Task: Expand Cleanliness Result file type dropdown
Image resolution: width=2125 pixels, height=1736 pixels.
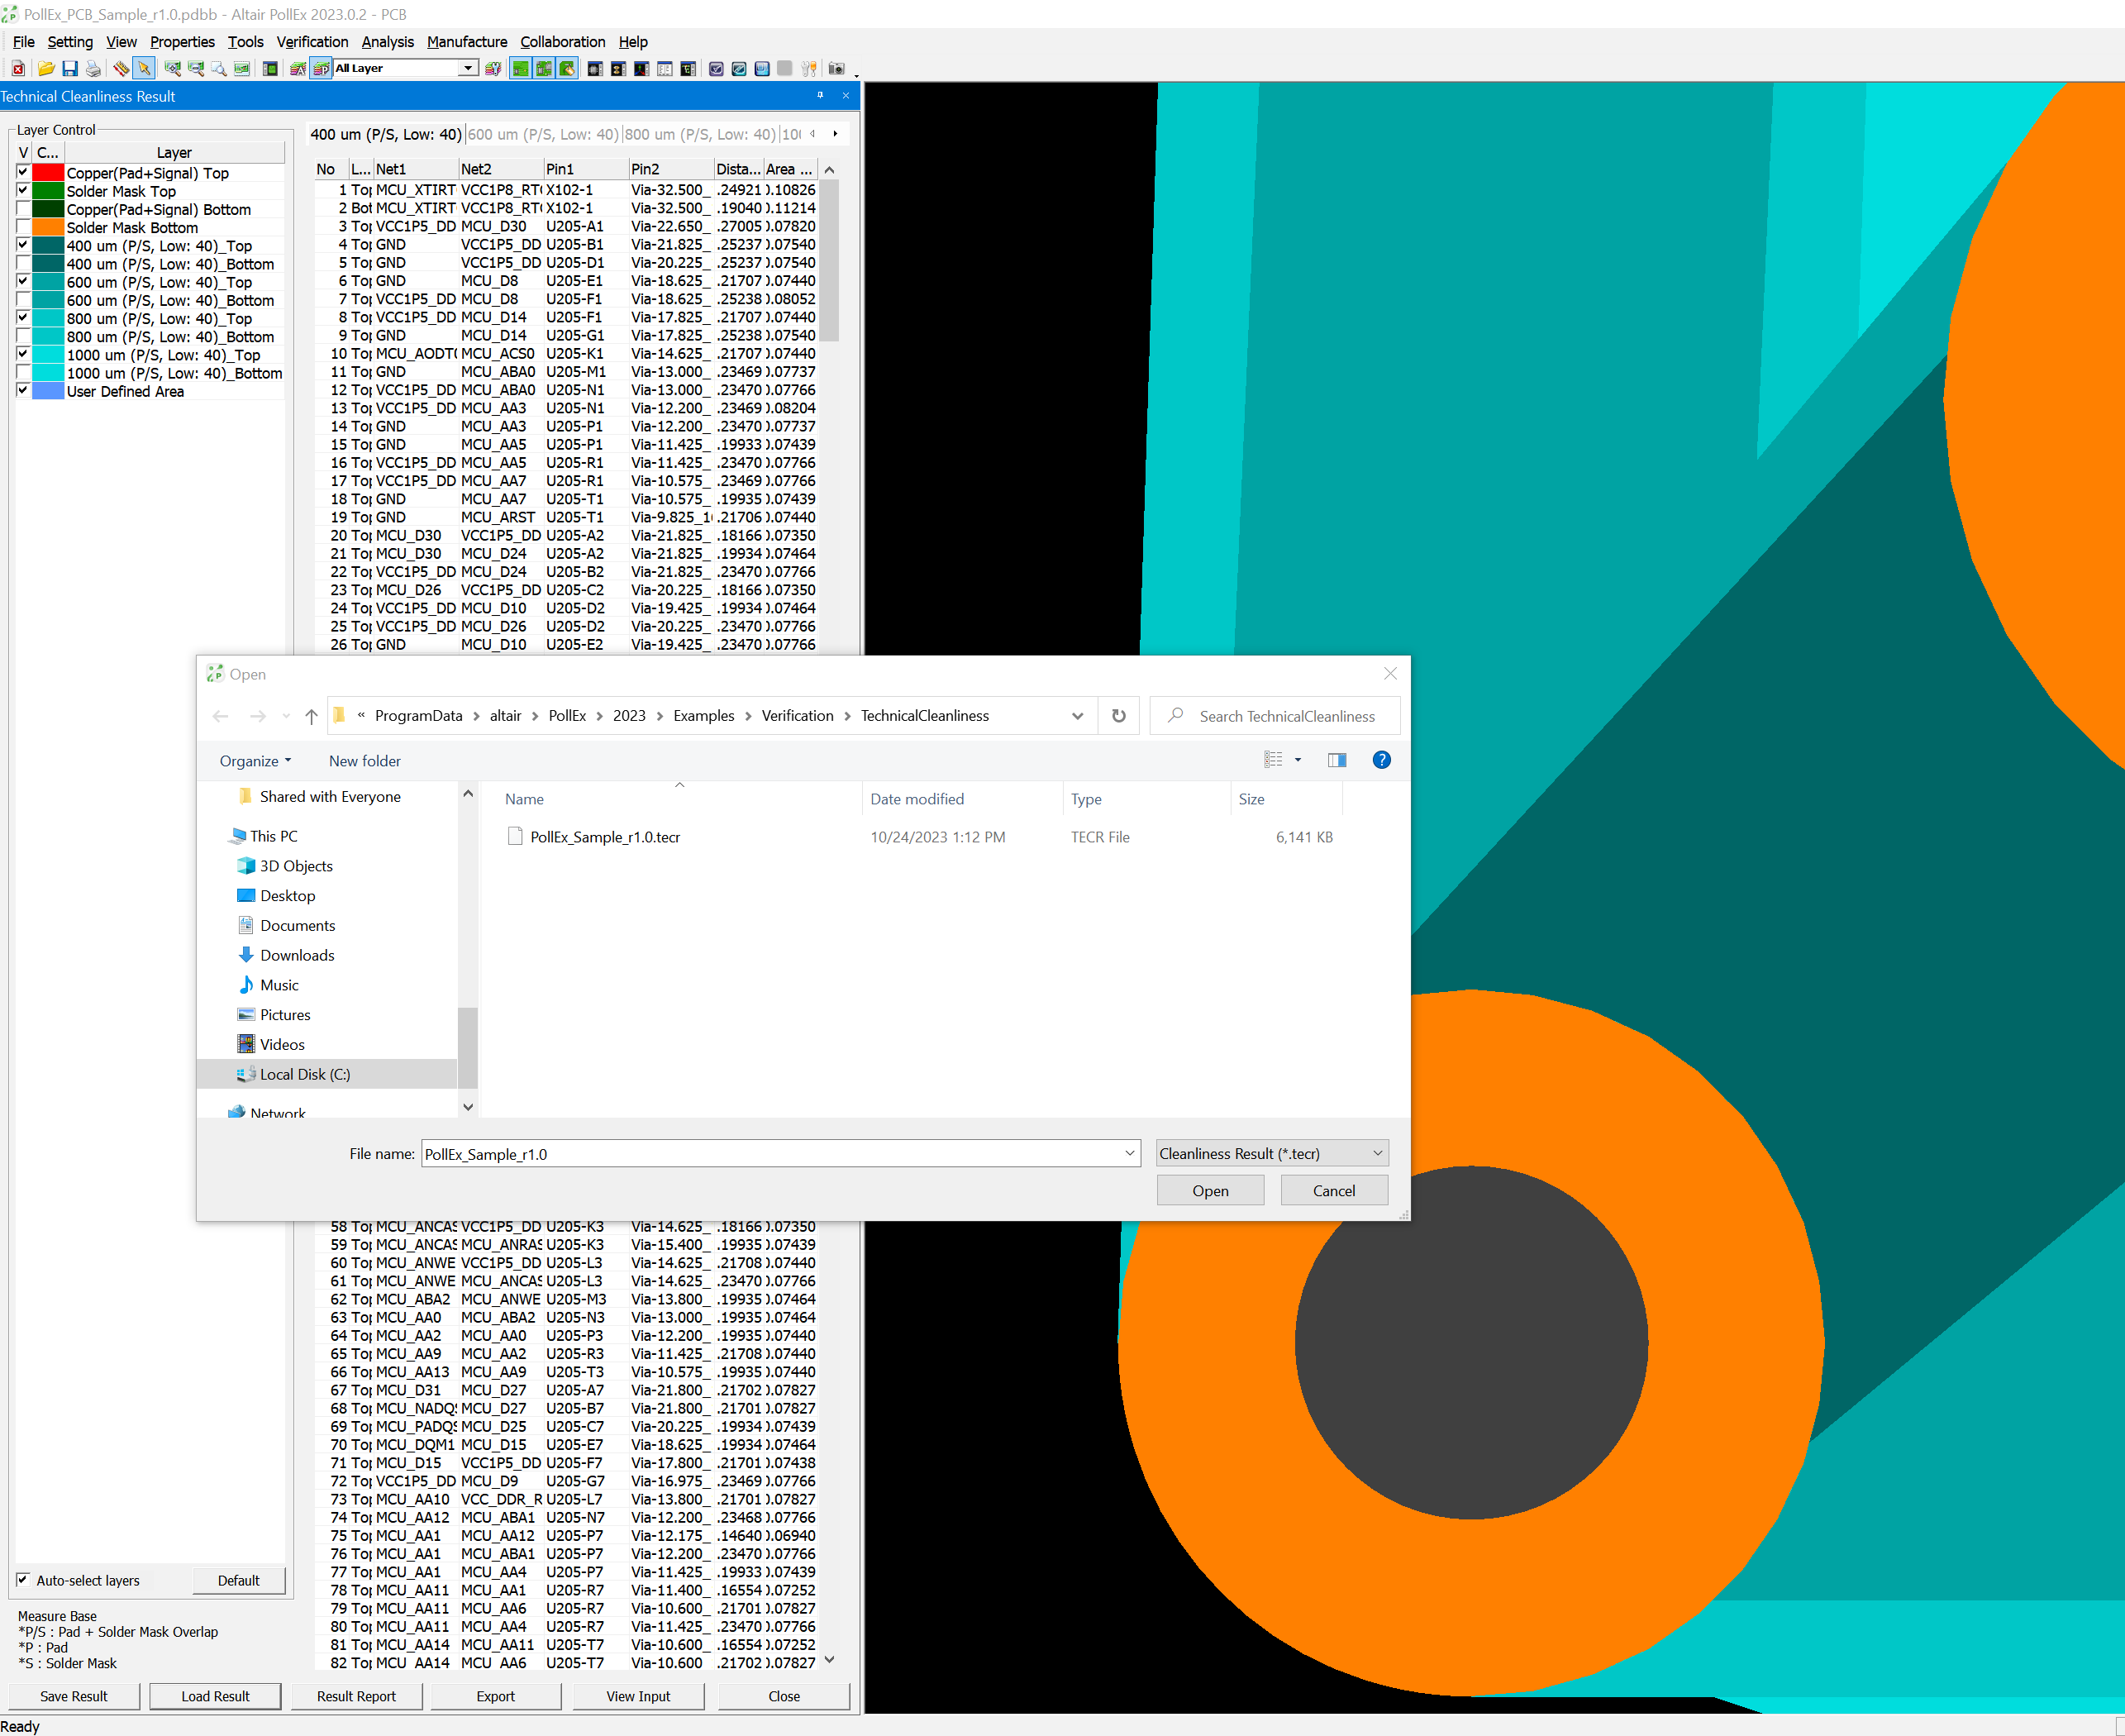Action: pyautogui.click(x=1377, y=1153)
